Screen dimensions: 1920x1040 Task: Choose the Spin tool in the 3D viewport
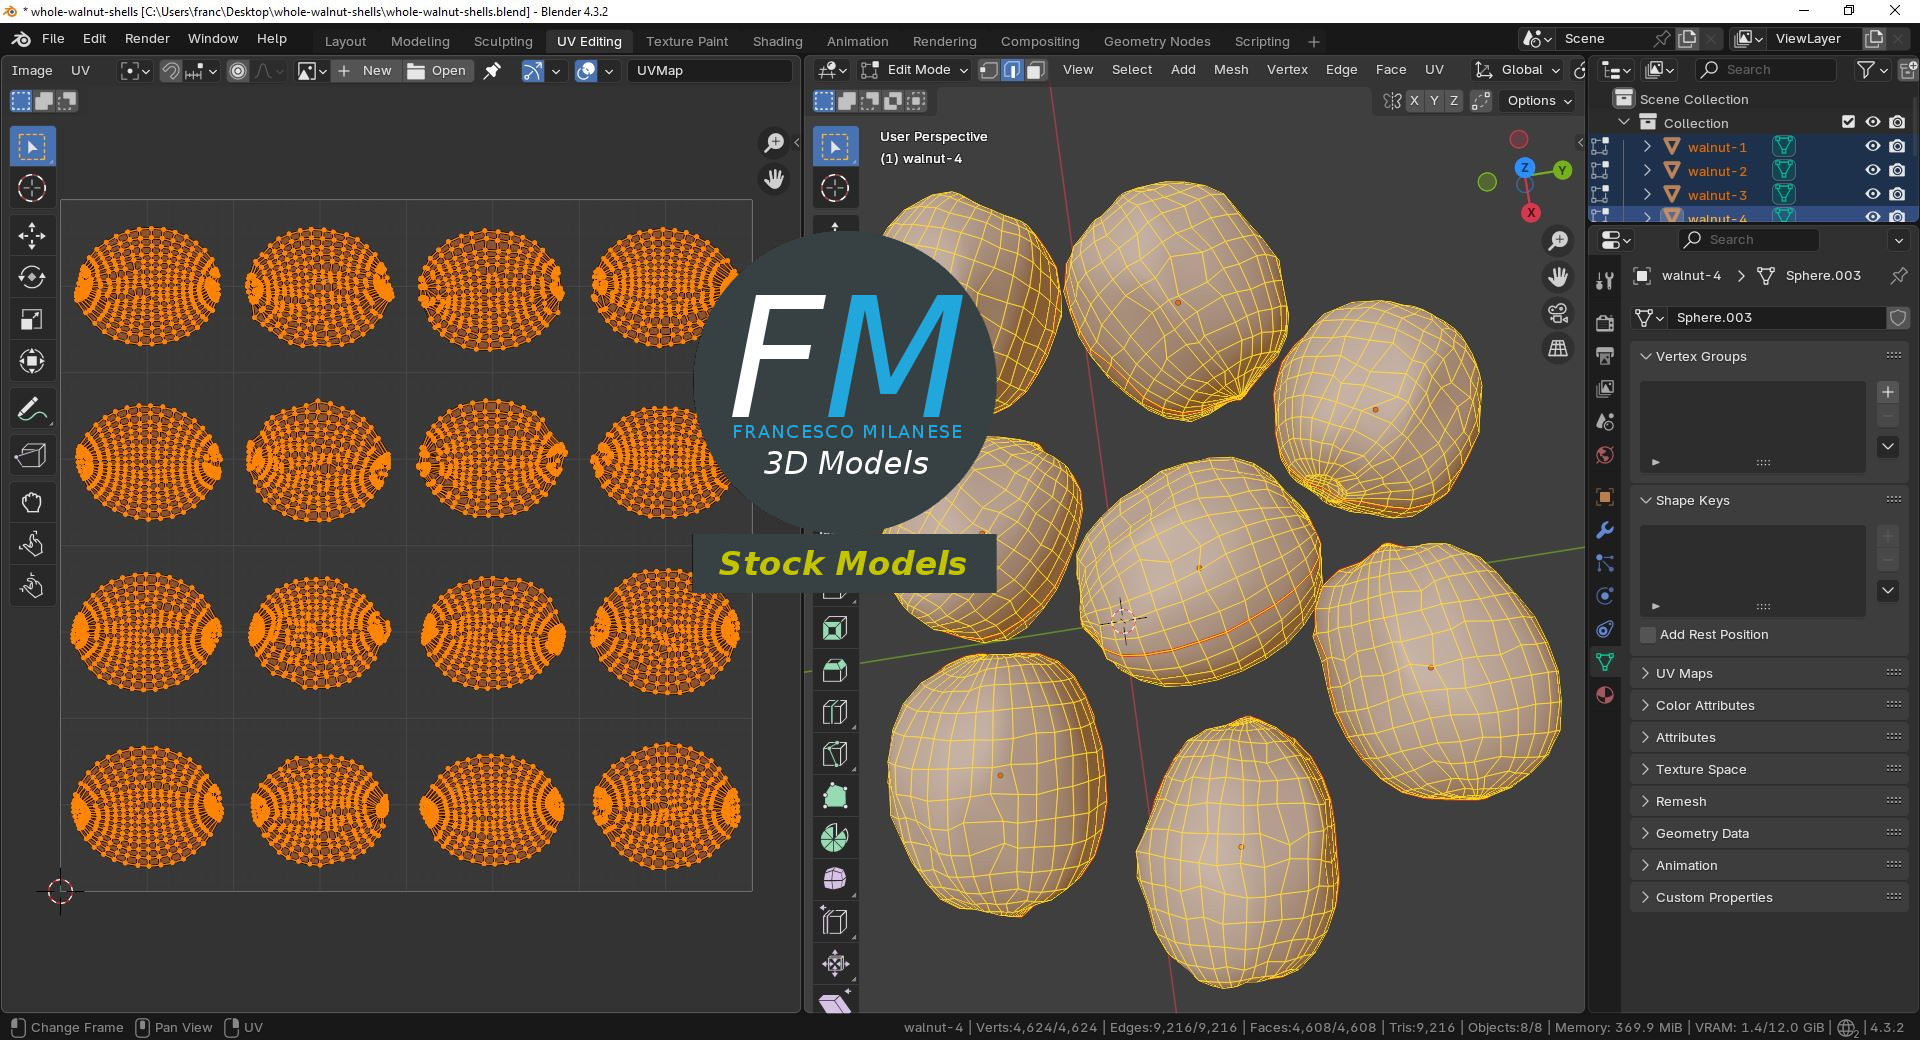[835, 838]
